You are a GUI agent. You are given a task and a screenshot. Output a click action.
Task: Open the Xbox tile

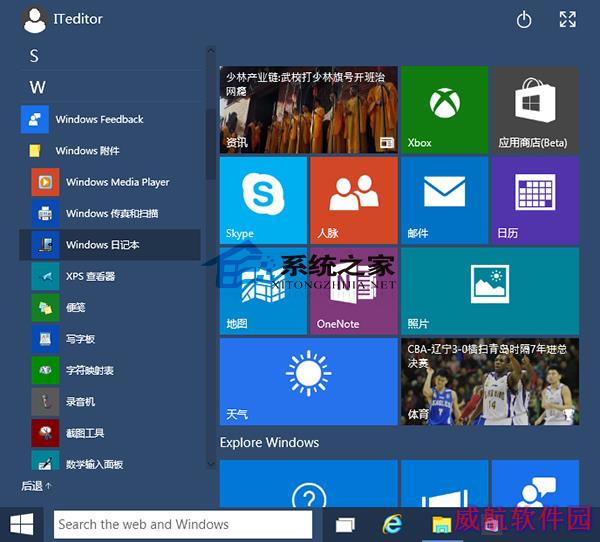(x=444, y=110)
